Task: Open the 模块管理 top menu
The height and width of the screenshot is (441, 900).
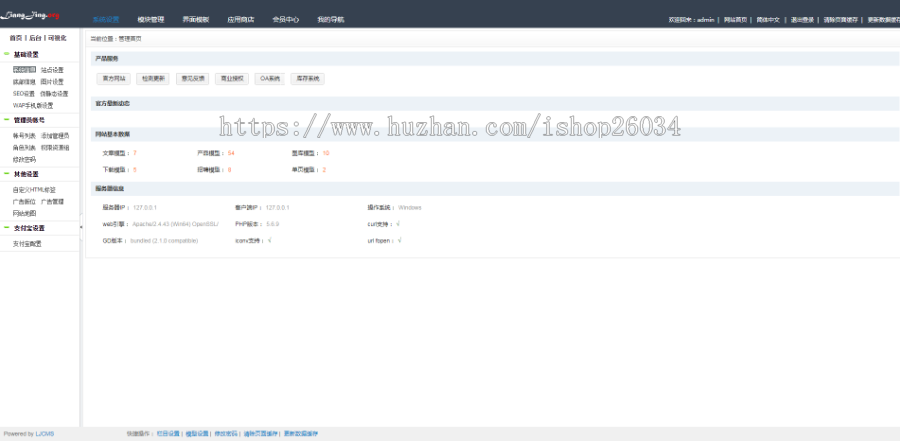Action: point(150,19)
